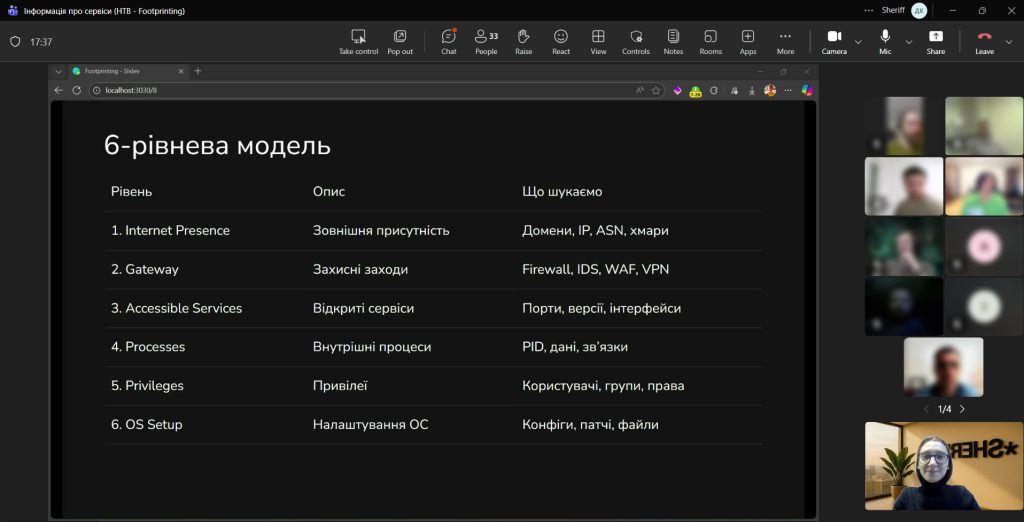Raise your hand in meeting
This screenshot has width=1024, height=522.
click(523, 41)
